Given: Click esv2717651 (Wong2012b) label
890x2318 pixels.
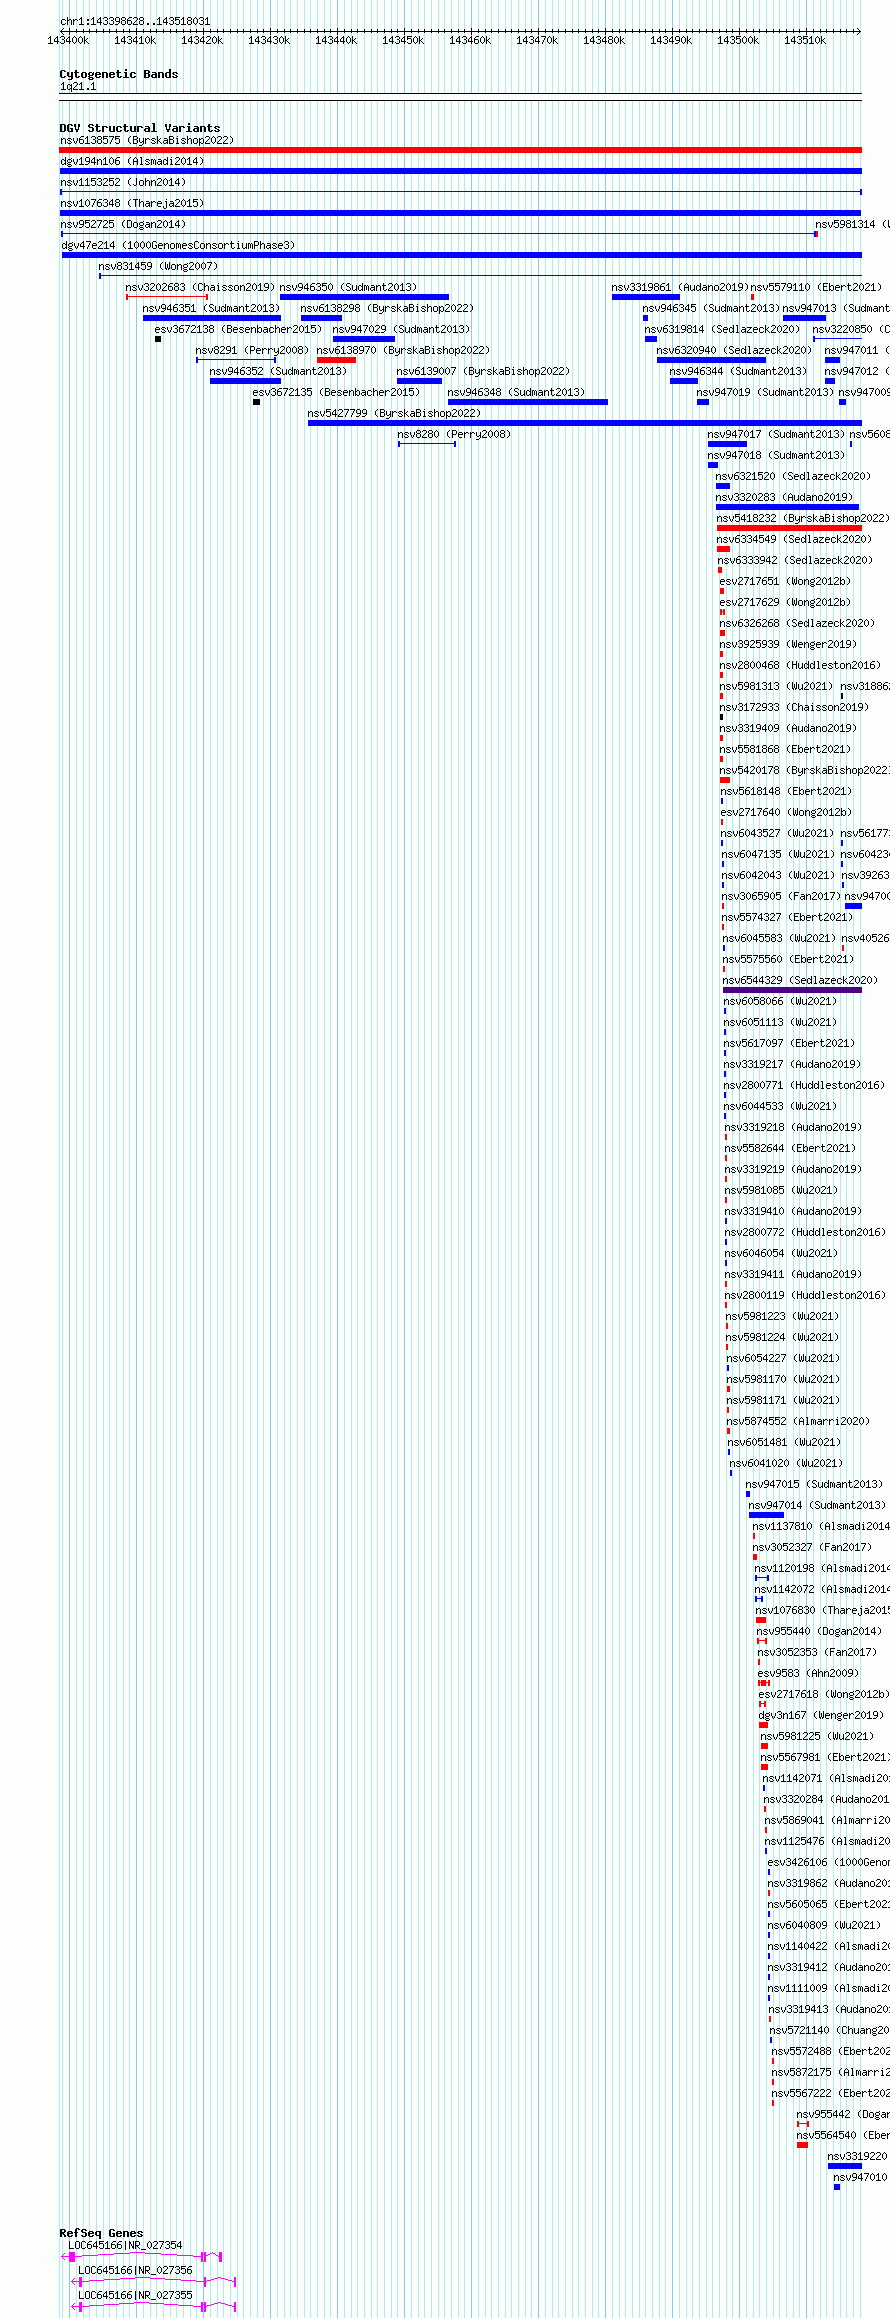Looking at the screenshot, I should (785, 581).
